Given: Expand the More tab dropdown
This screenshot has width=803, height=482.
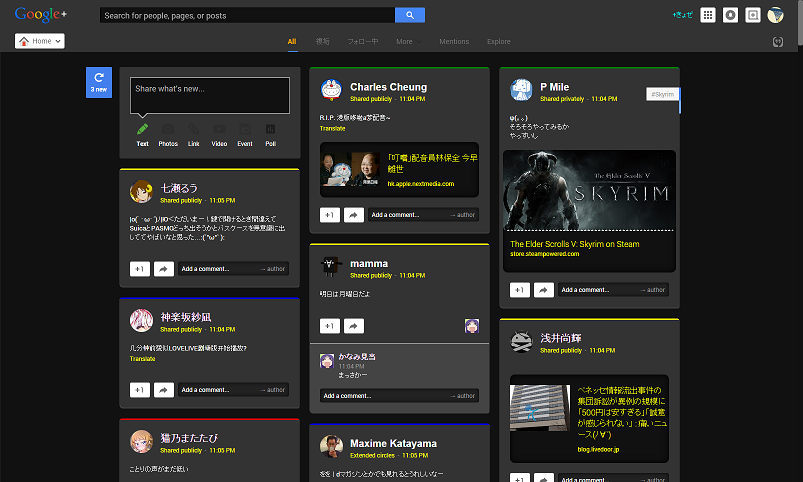Looking at the screenshot, I should tap(408, 41).
